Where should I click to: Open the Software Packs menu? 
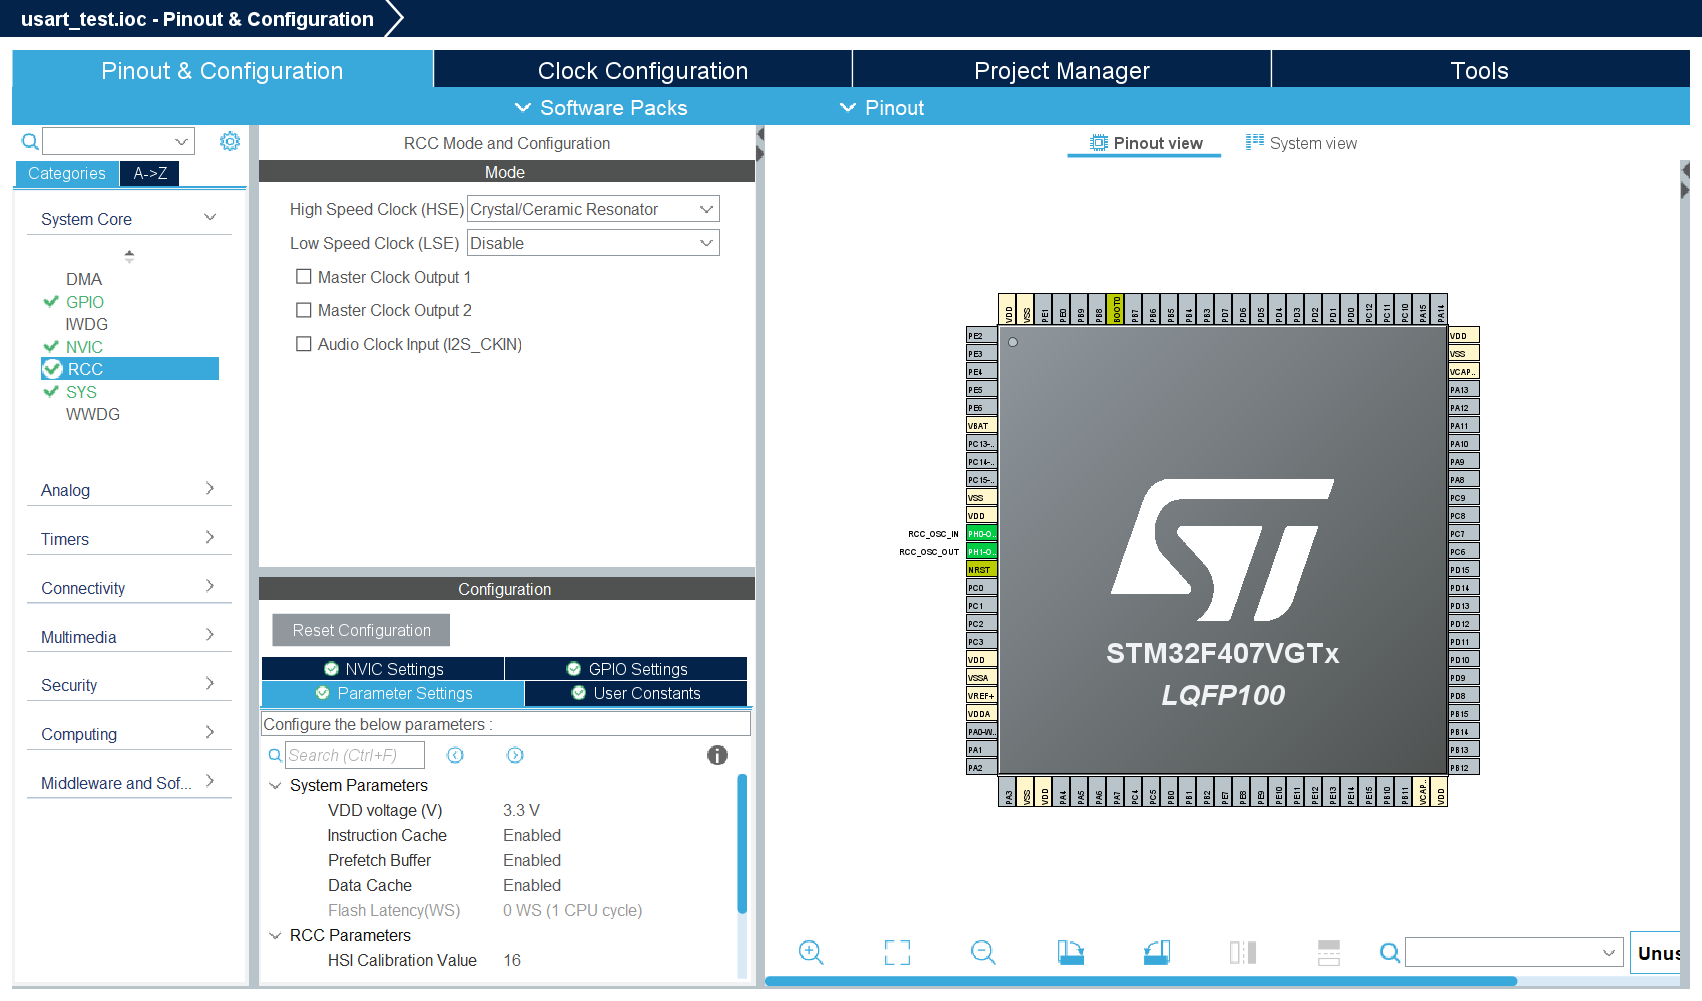[x=601, y=108]
